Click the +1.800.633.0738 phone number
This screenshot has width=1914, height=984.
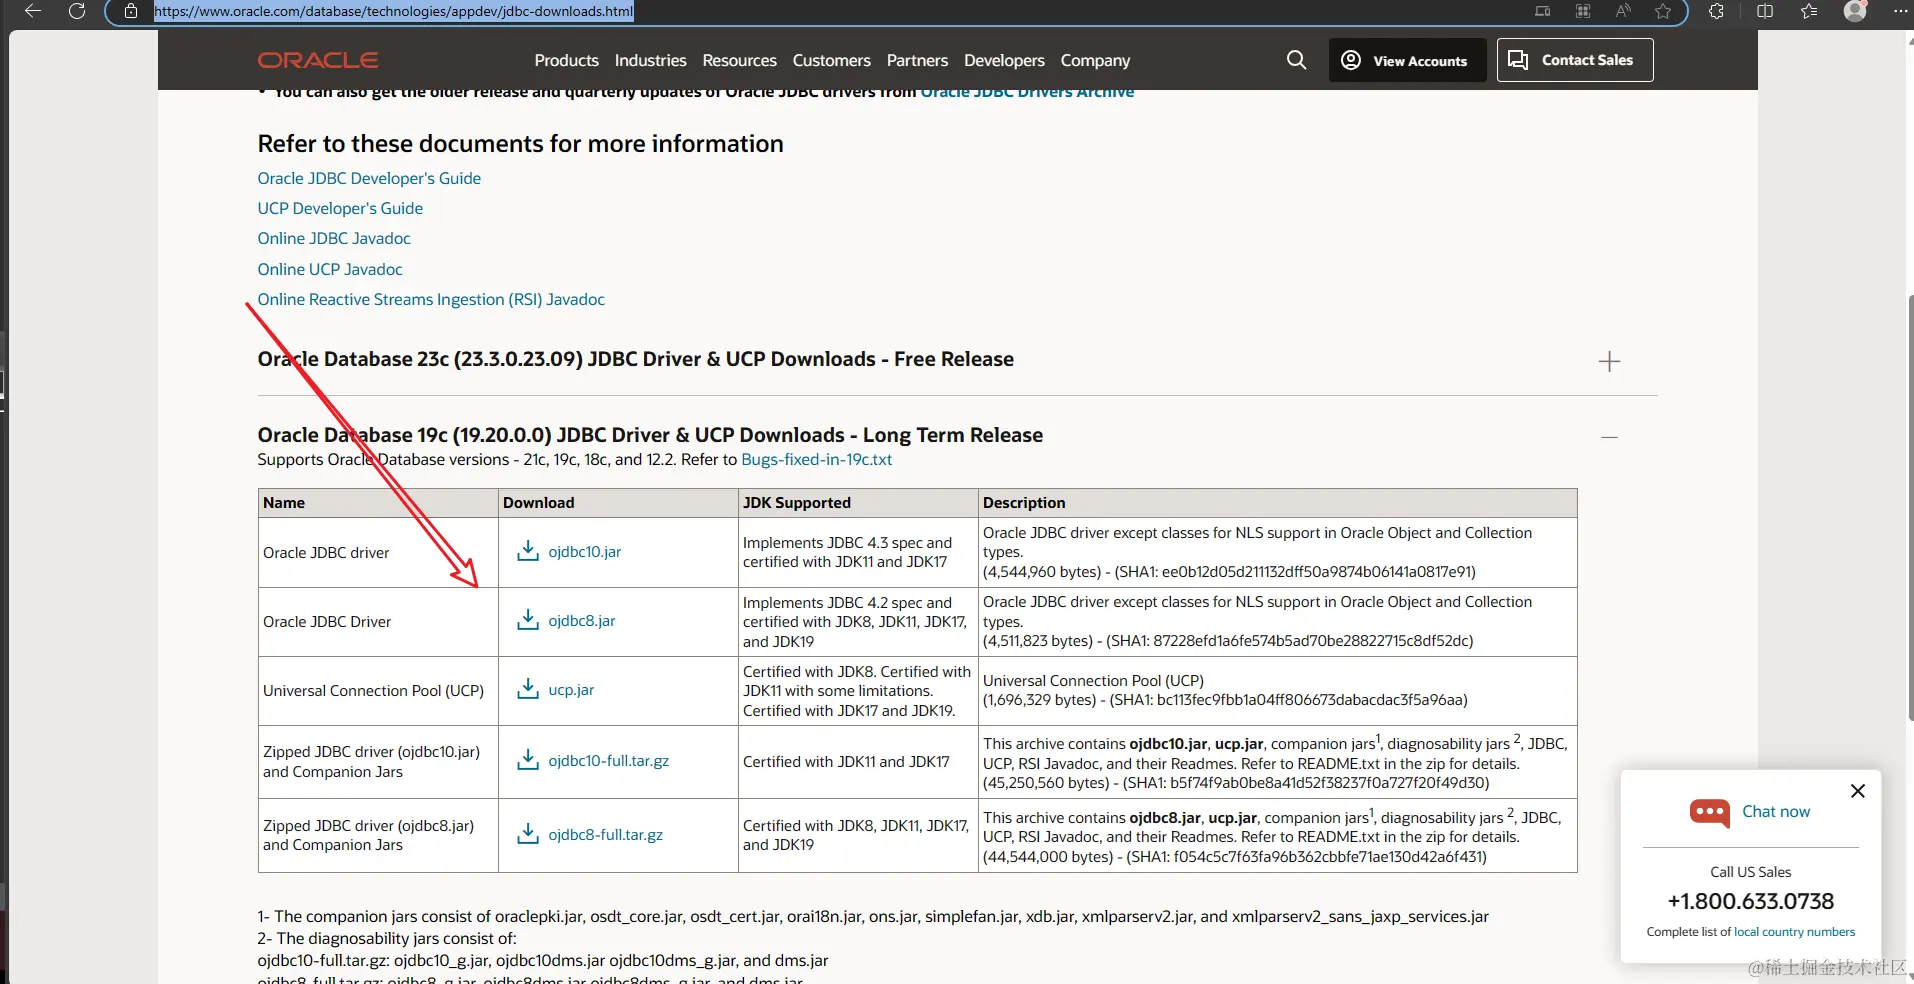click(1751, 901)
